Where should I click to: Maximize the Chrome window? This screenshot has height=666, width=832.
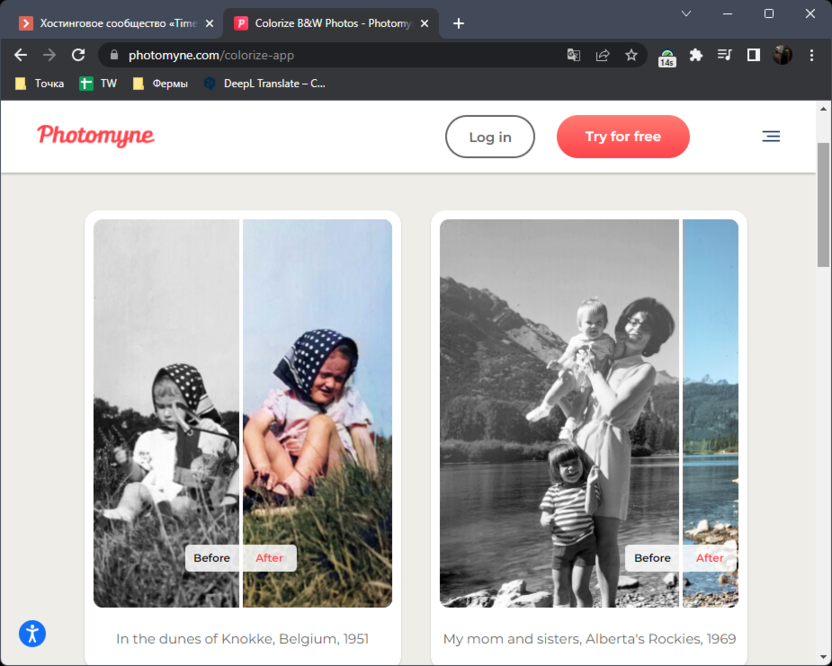pos(769,14)
